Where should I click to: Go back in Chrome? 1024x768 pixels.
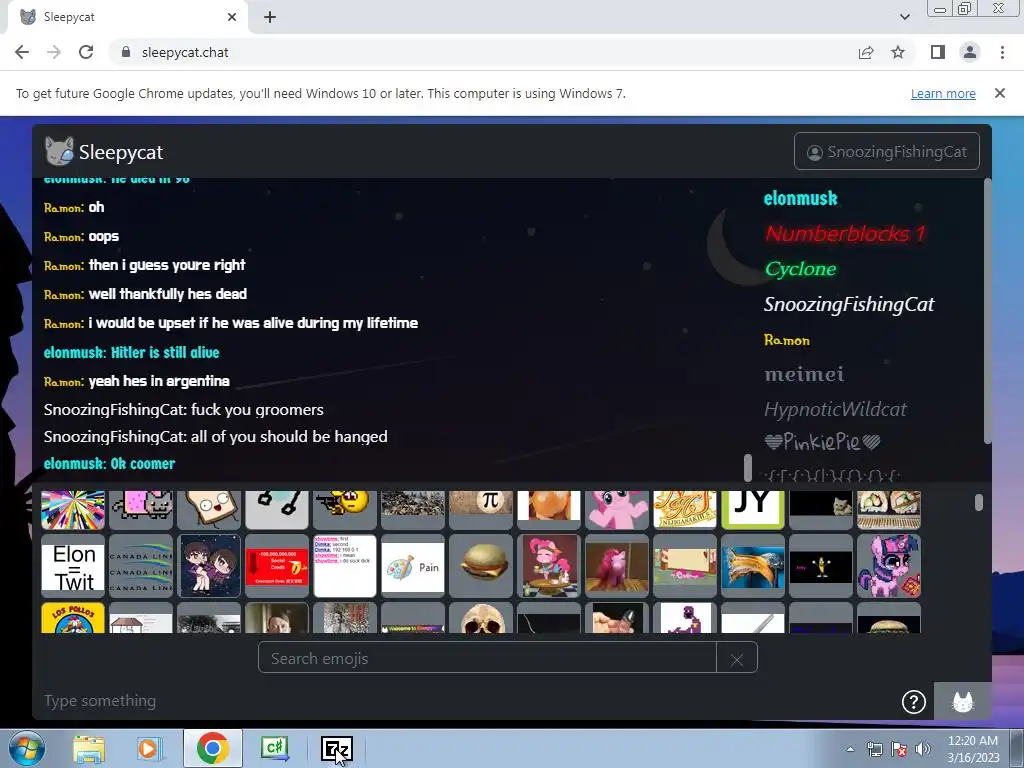coord(22,52)
